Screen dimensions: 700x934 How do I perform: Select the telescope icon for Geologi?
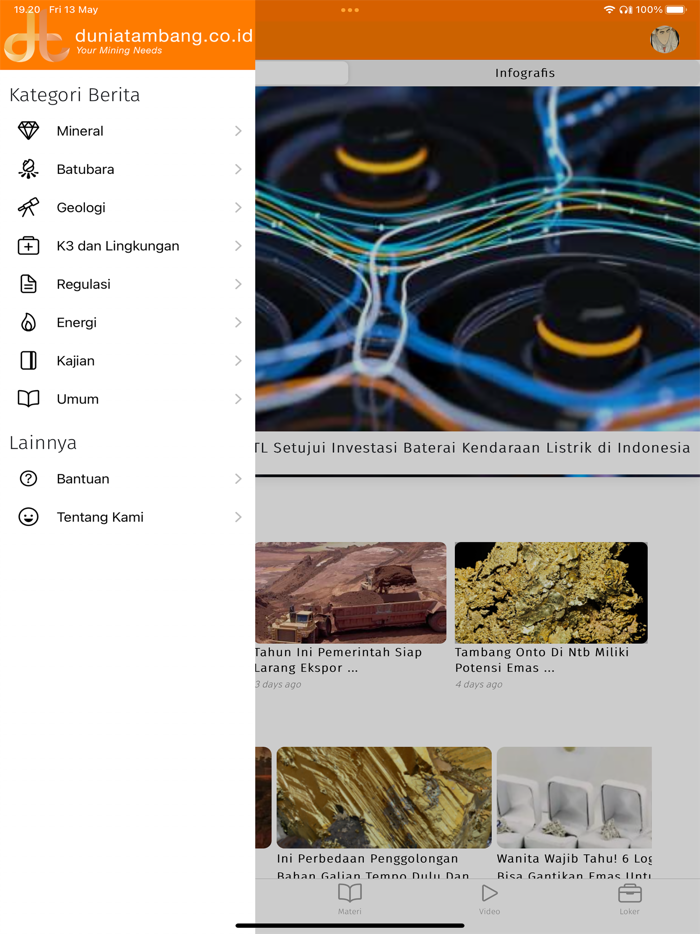[x=28, y=207]
